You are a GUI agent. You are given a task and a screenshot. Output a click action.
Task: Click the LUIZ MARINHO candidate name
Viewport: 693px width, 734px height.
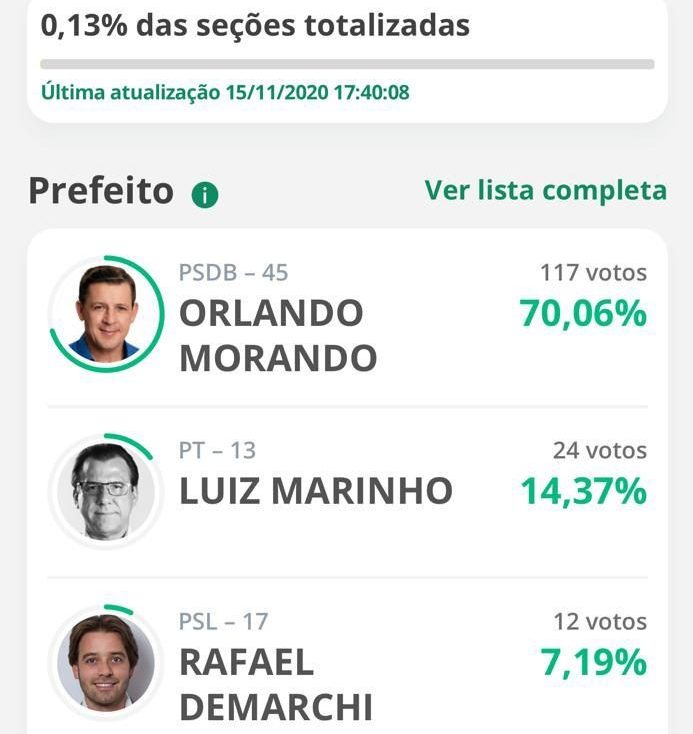point(316,491)
